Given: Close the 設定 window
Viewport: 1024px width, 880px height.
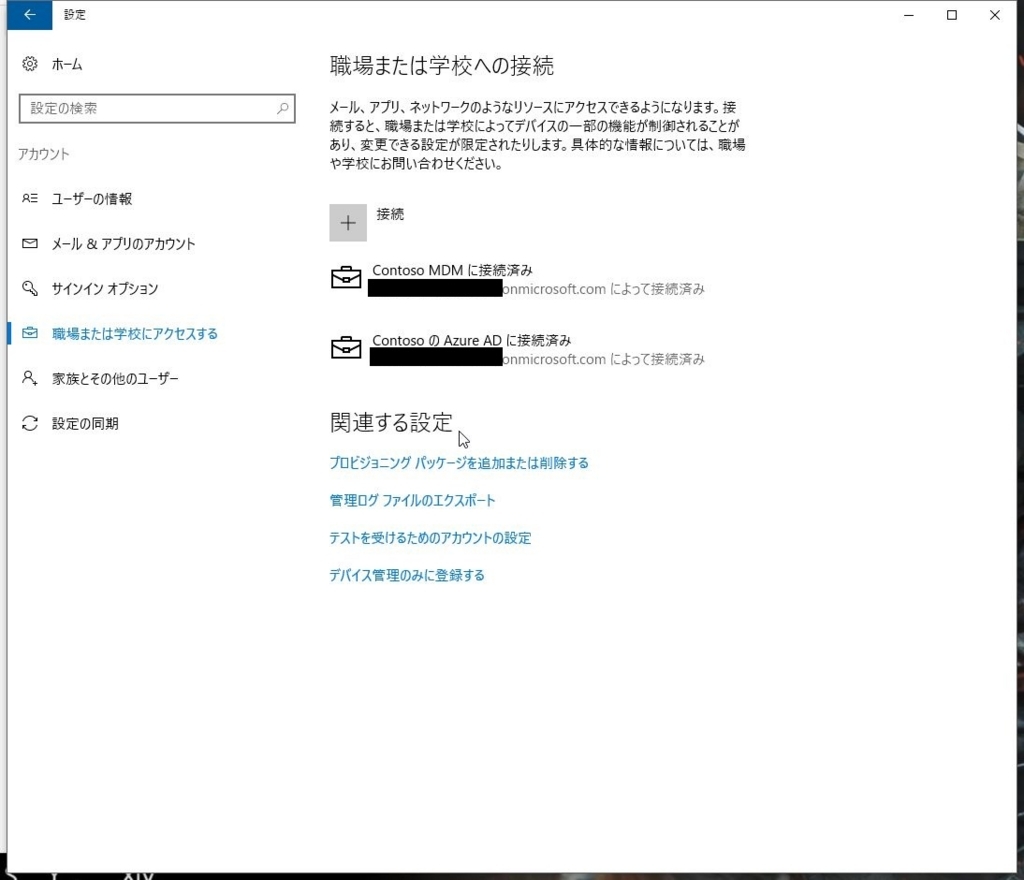Looking at the screenshot, I should (995, 15).
